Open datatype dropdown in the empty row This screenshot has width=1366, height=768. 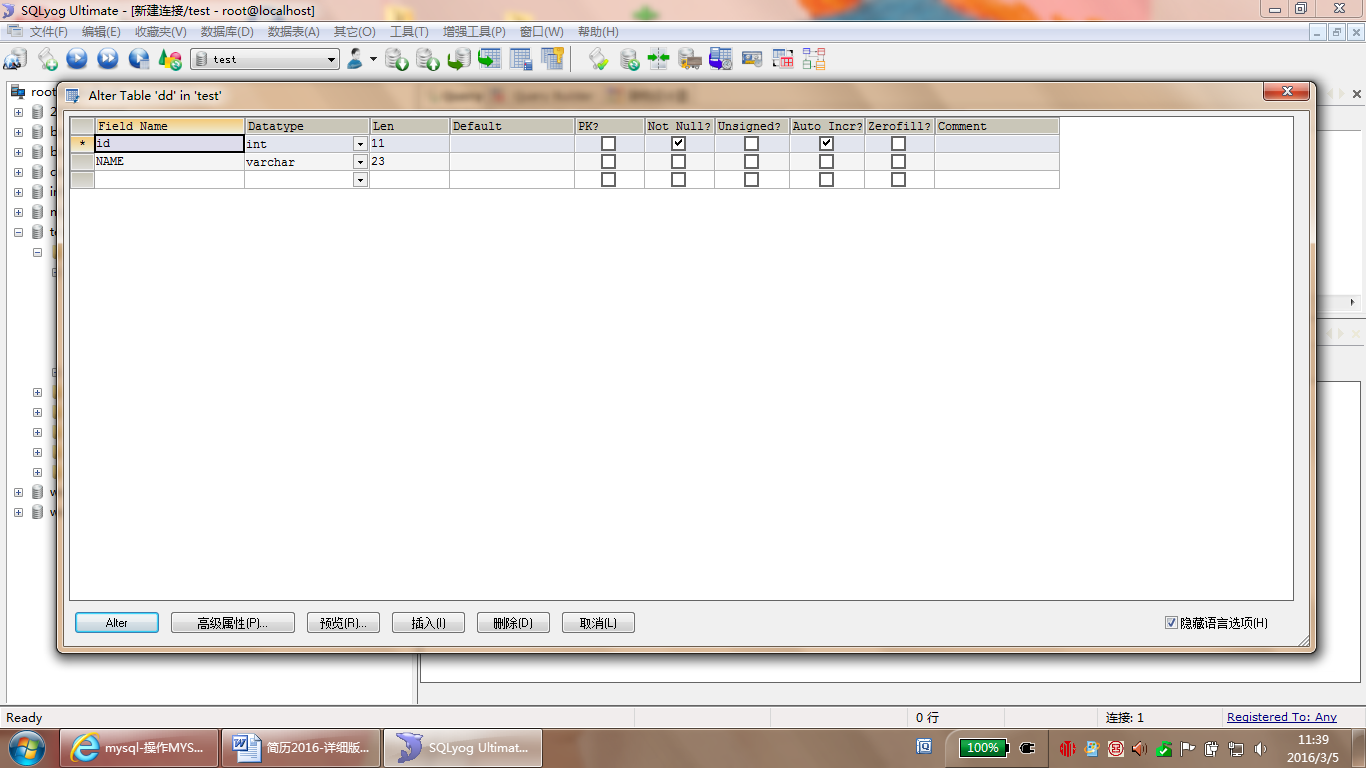point(360,180)
